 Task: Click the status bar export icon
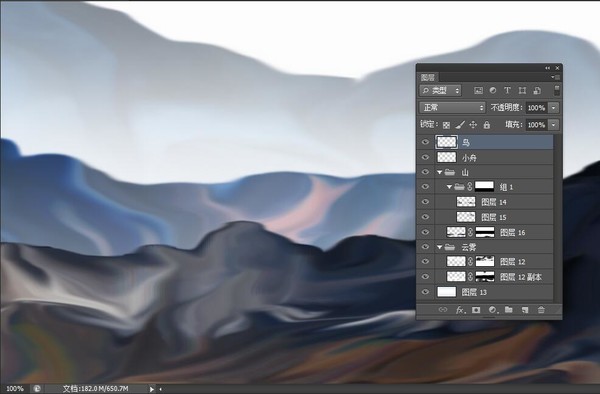click(37, 389)
